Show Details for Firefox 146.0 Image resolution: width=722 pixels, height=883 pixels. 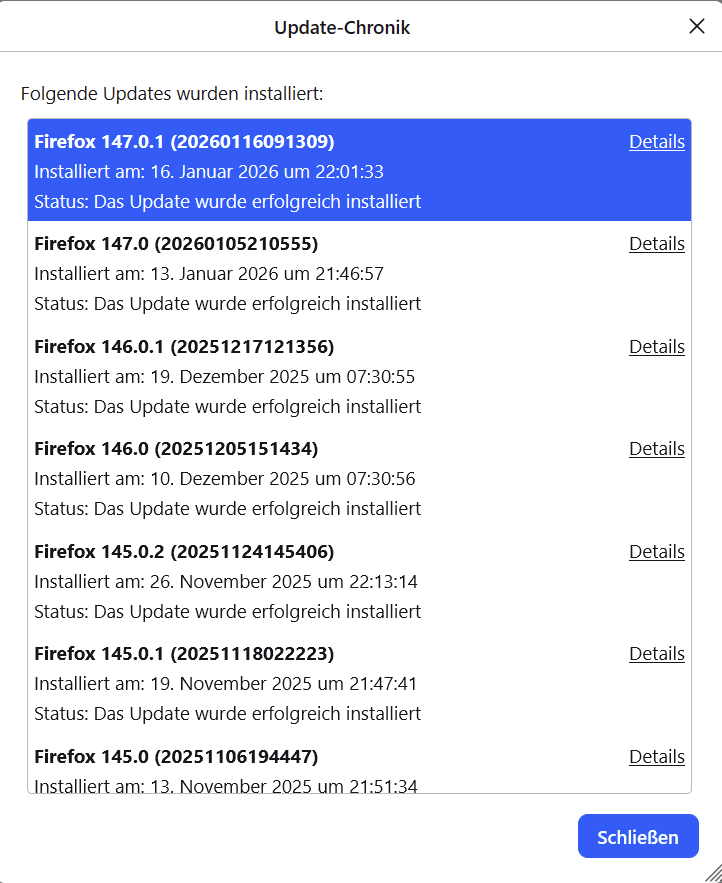click(656, 449)
